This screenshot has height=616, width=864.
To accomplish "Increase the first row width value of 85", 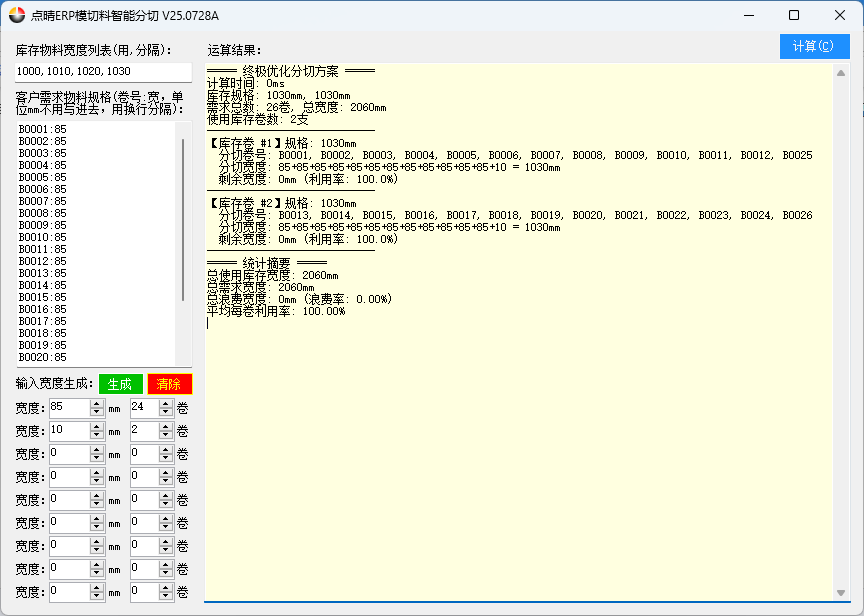I will coord(97,403).
